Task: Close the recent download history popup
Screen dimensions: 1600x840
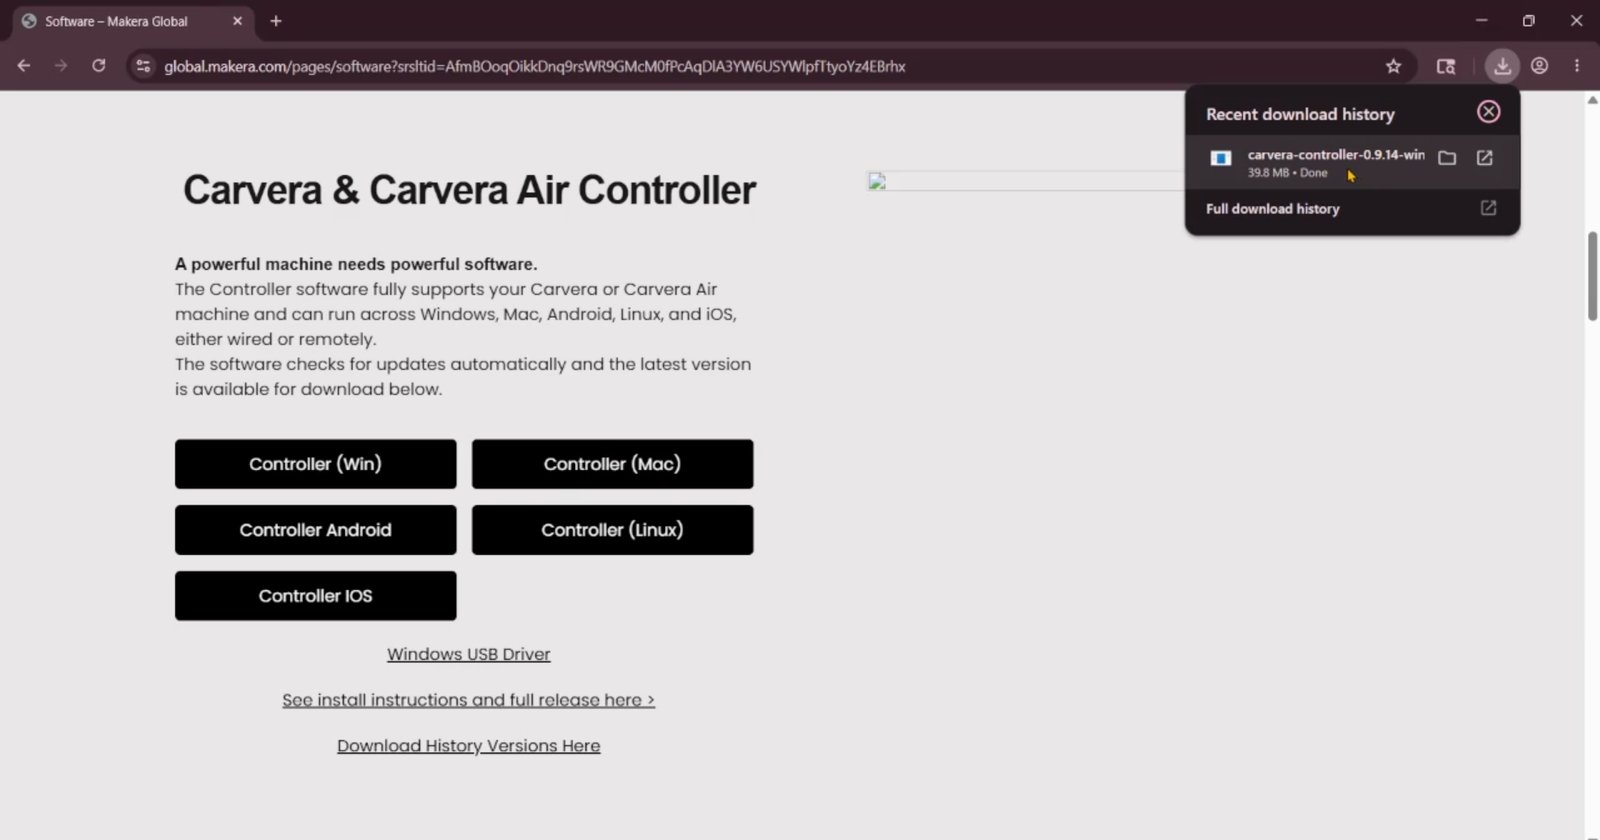Action: 1488,112
